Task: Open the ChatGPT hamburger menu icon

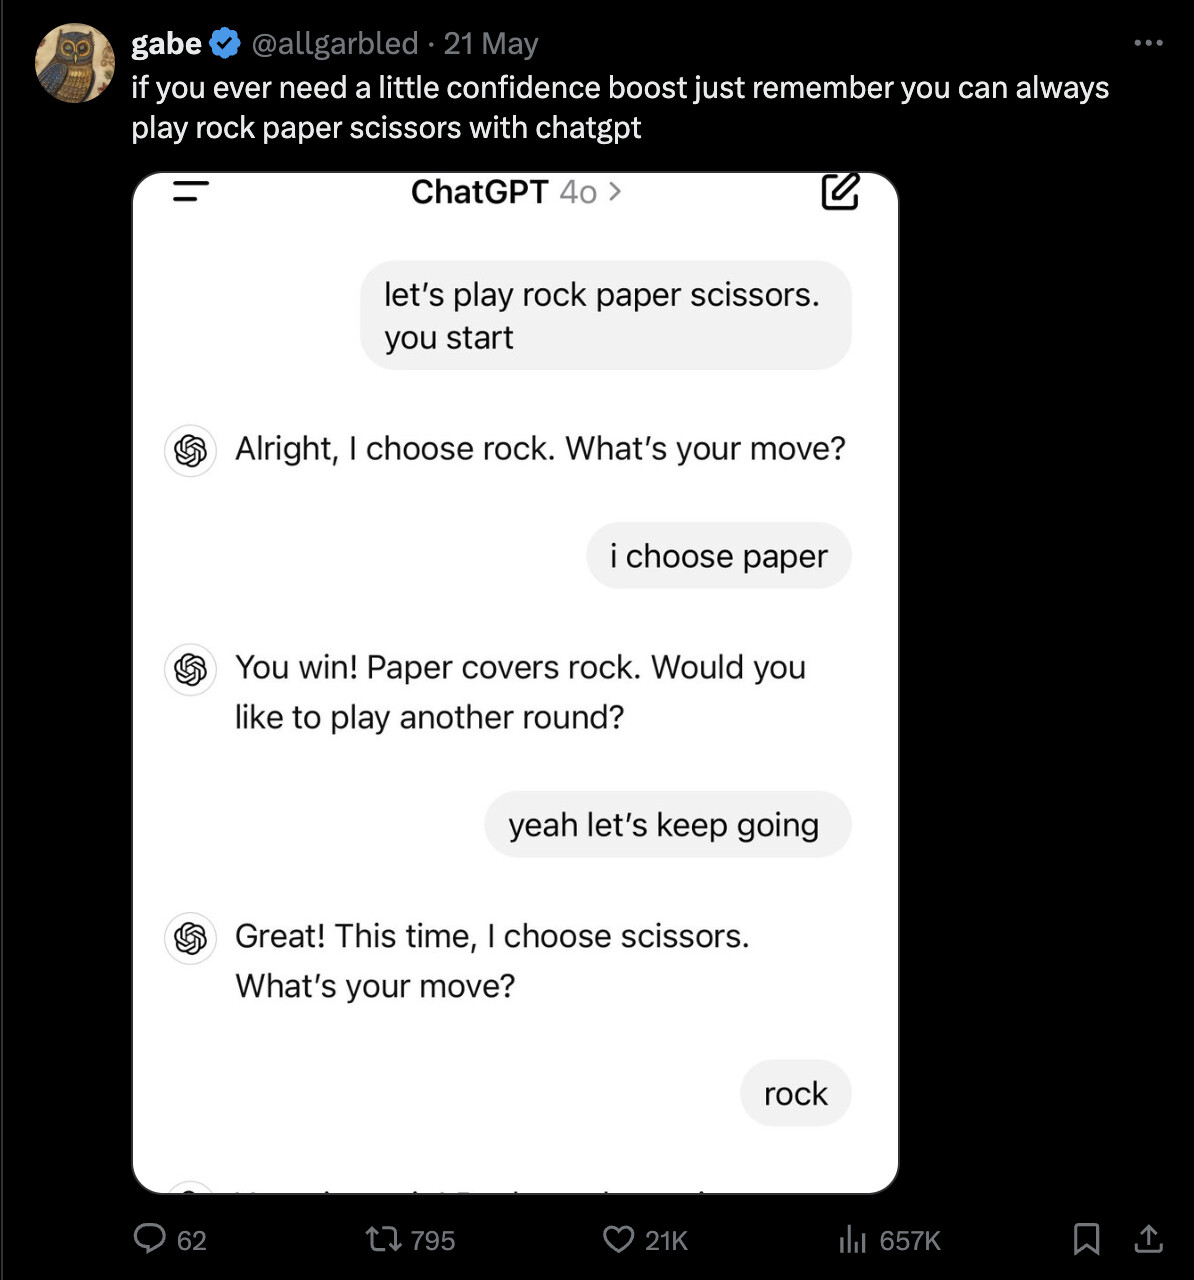Action: click(x=190, y=191)
